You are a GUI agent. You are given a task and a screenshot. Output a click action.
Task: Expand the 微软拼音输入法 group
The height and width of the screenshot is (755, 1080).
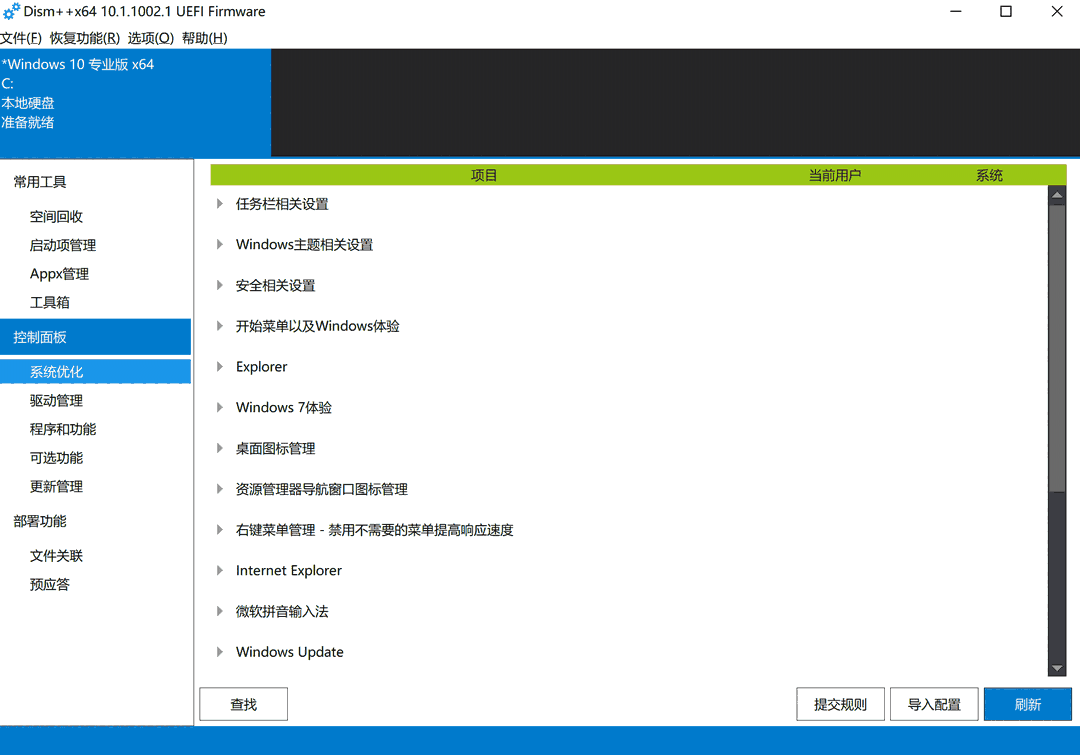pyautogui.click(x=220, y=611)
